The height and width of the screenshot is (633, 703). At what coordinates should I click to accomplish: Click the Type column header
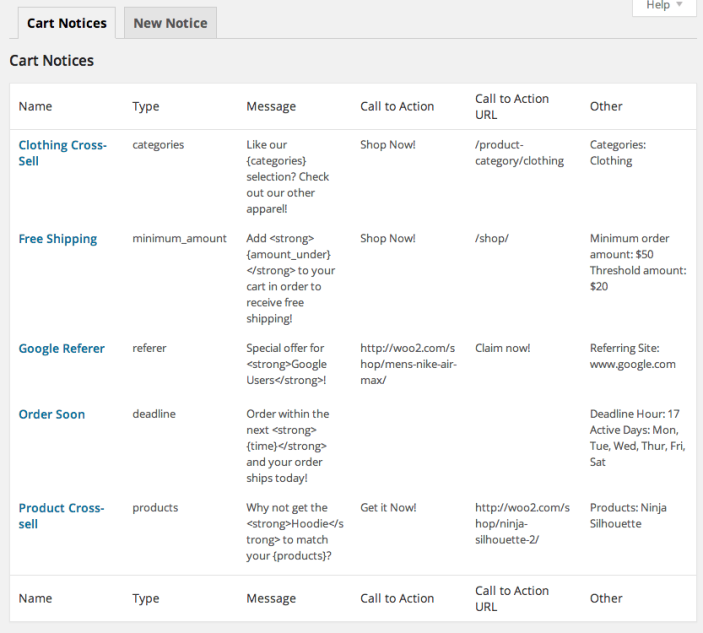click(146, 106)
